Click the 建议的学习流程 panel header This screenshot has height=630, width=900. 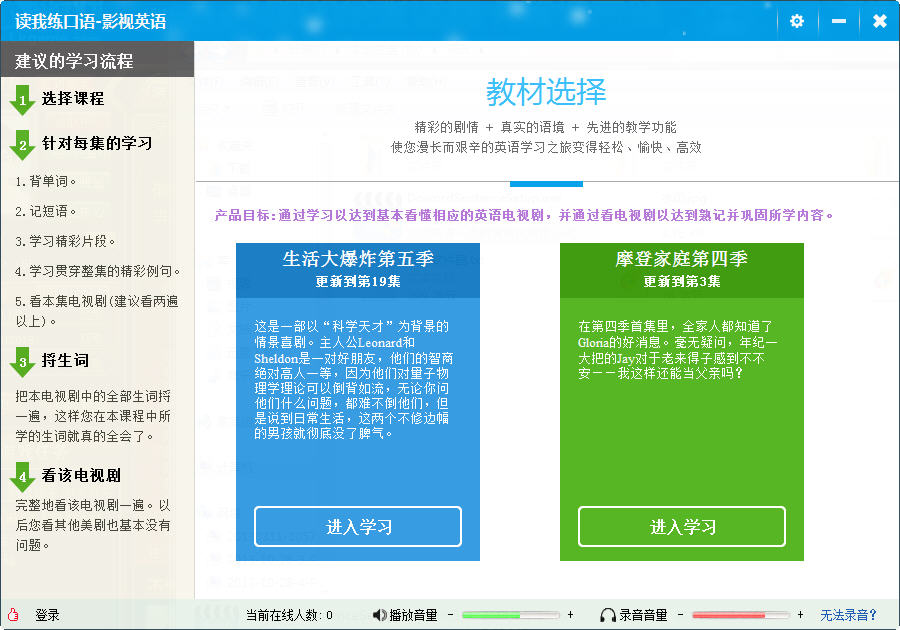pos(97,60)
